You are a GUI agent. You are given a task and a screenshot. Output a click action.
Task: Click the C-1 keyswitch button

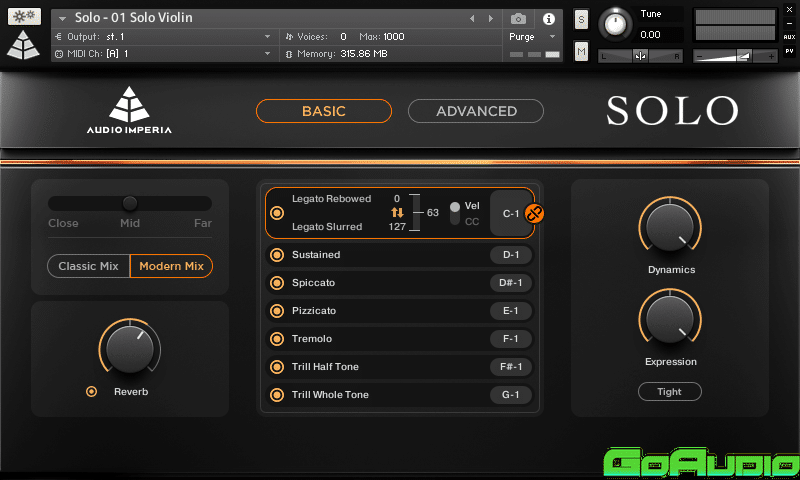pos(511,213)
